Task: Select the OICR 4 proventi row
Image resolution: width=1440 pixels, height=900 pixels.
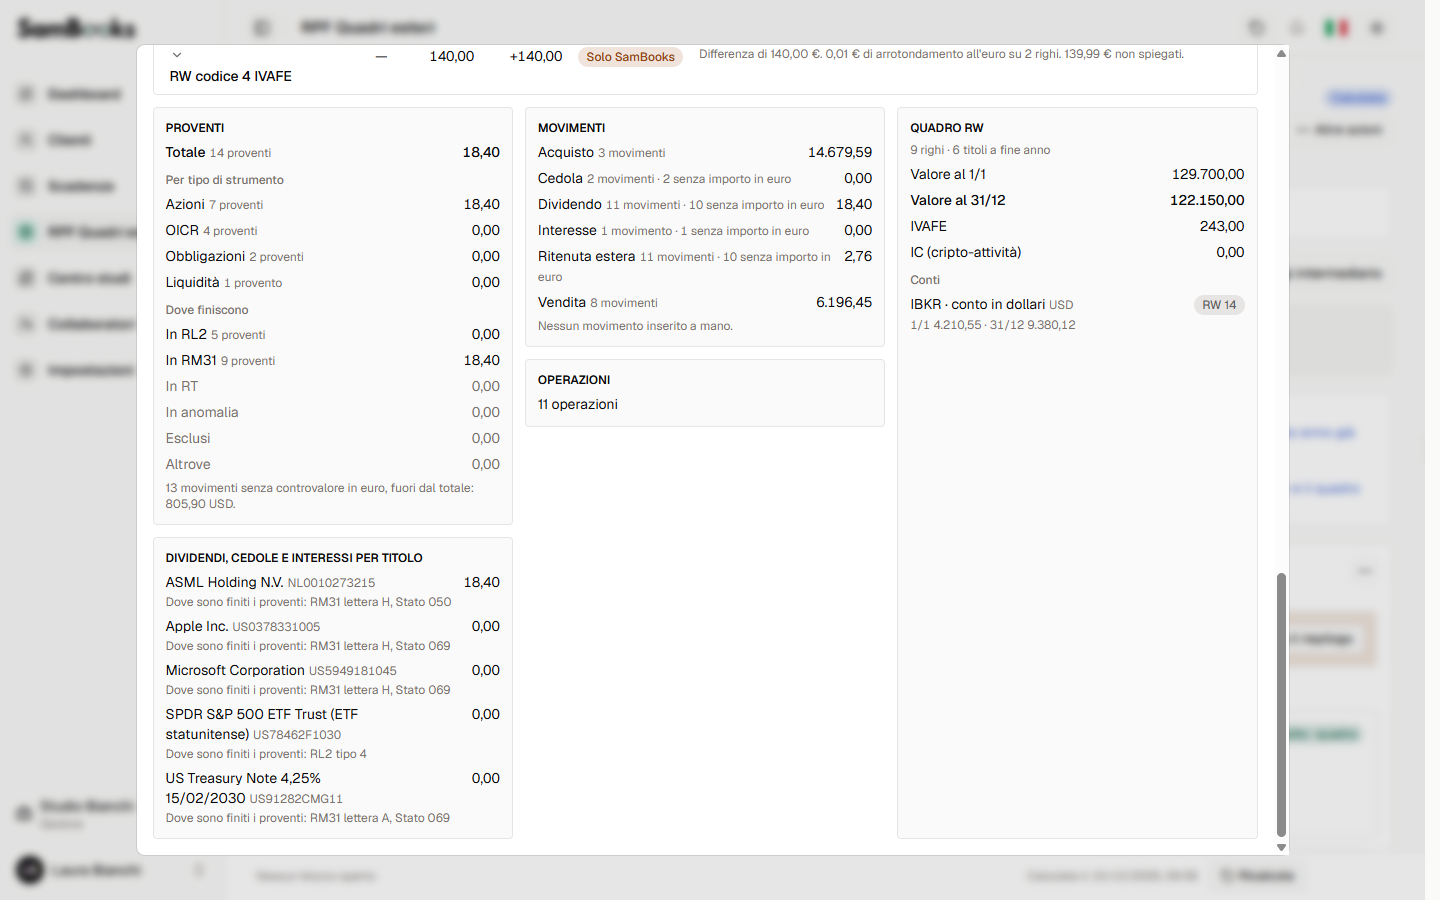Action: pyautogui.click(x=333, y=231)
